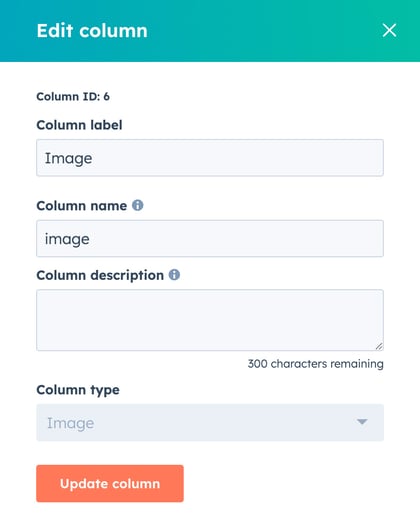Click the Update column button
420x523 pixels.
pos(110,483)
